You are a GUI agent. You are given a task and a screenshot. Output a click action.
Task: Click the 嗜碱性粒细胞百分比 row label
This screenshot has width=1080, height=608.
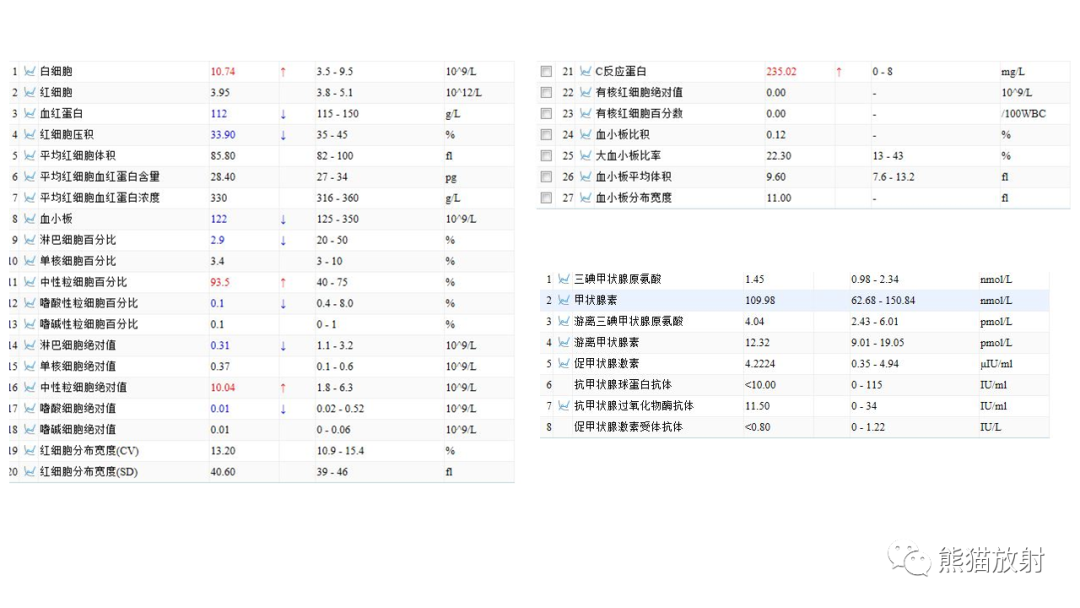[89, 324]
